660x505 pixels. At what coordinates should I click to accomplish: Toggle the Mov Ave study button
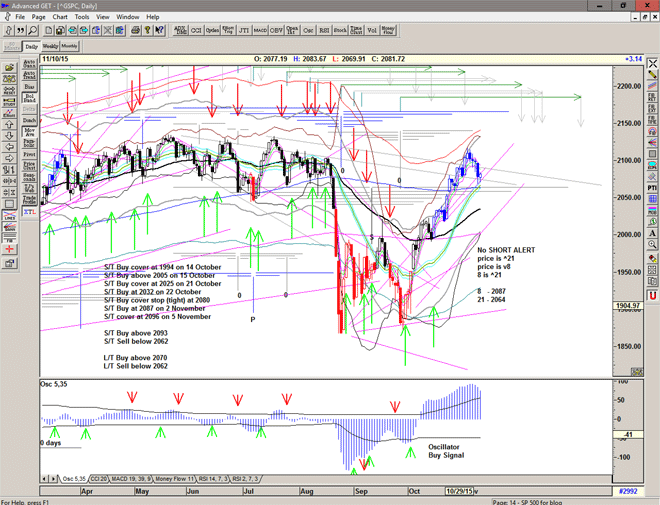tap(30, 131)
